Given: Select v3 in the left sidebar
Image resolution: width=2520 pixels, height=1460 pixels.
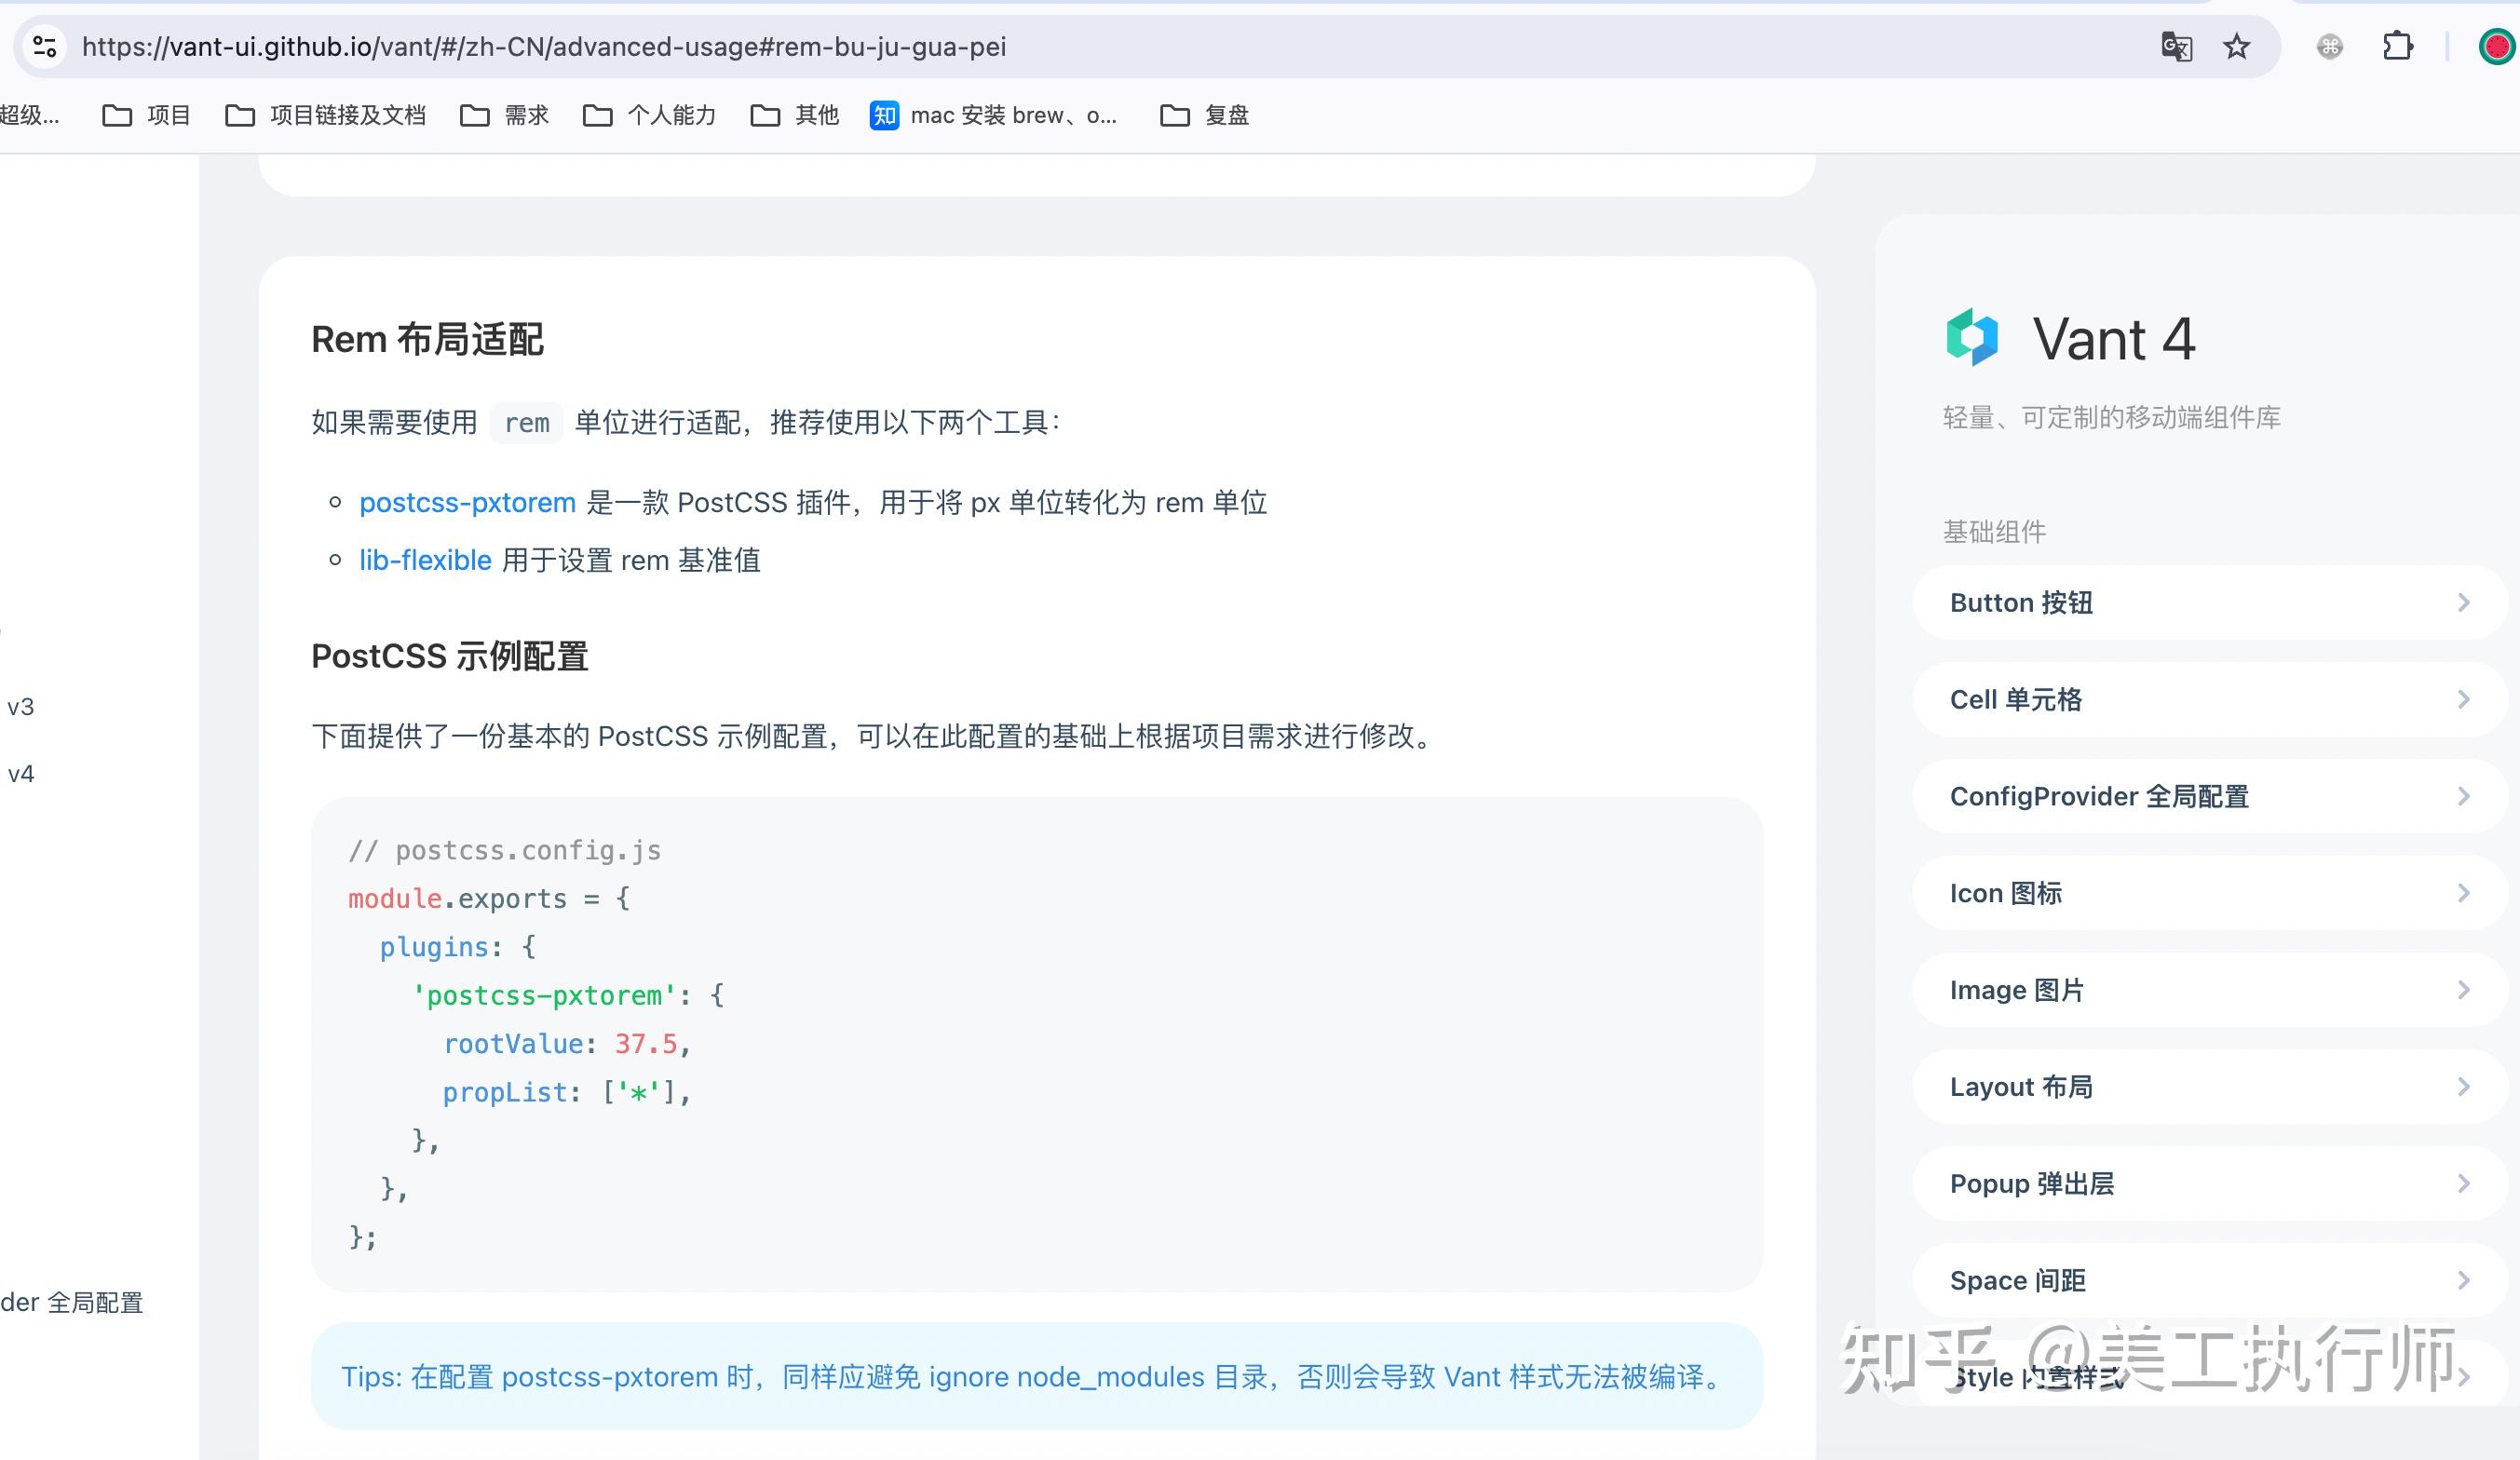Looking at the screenshot, I should click(20, 707).
